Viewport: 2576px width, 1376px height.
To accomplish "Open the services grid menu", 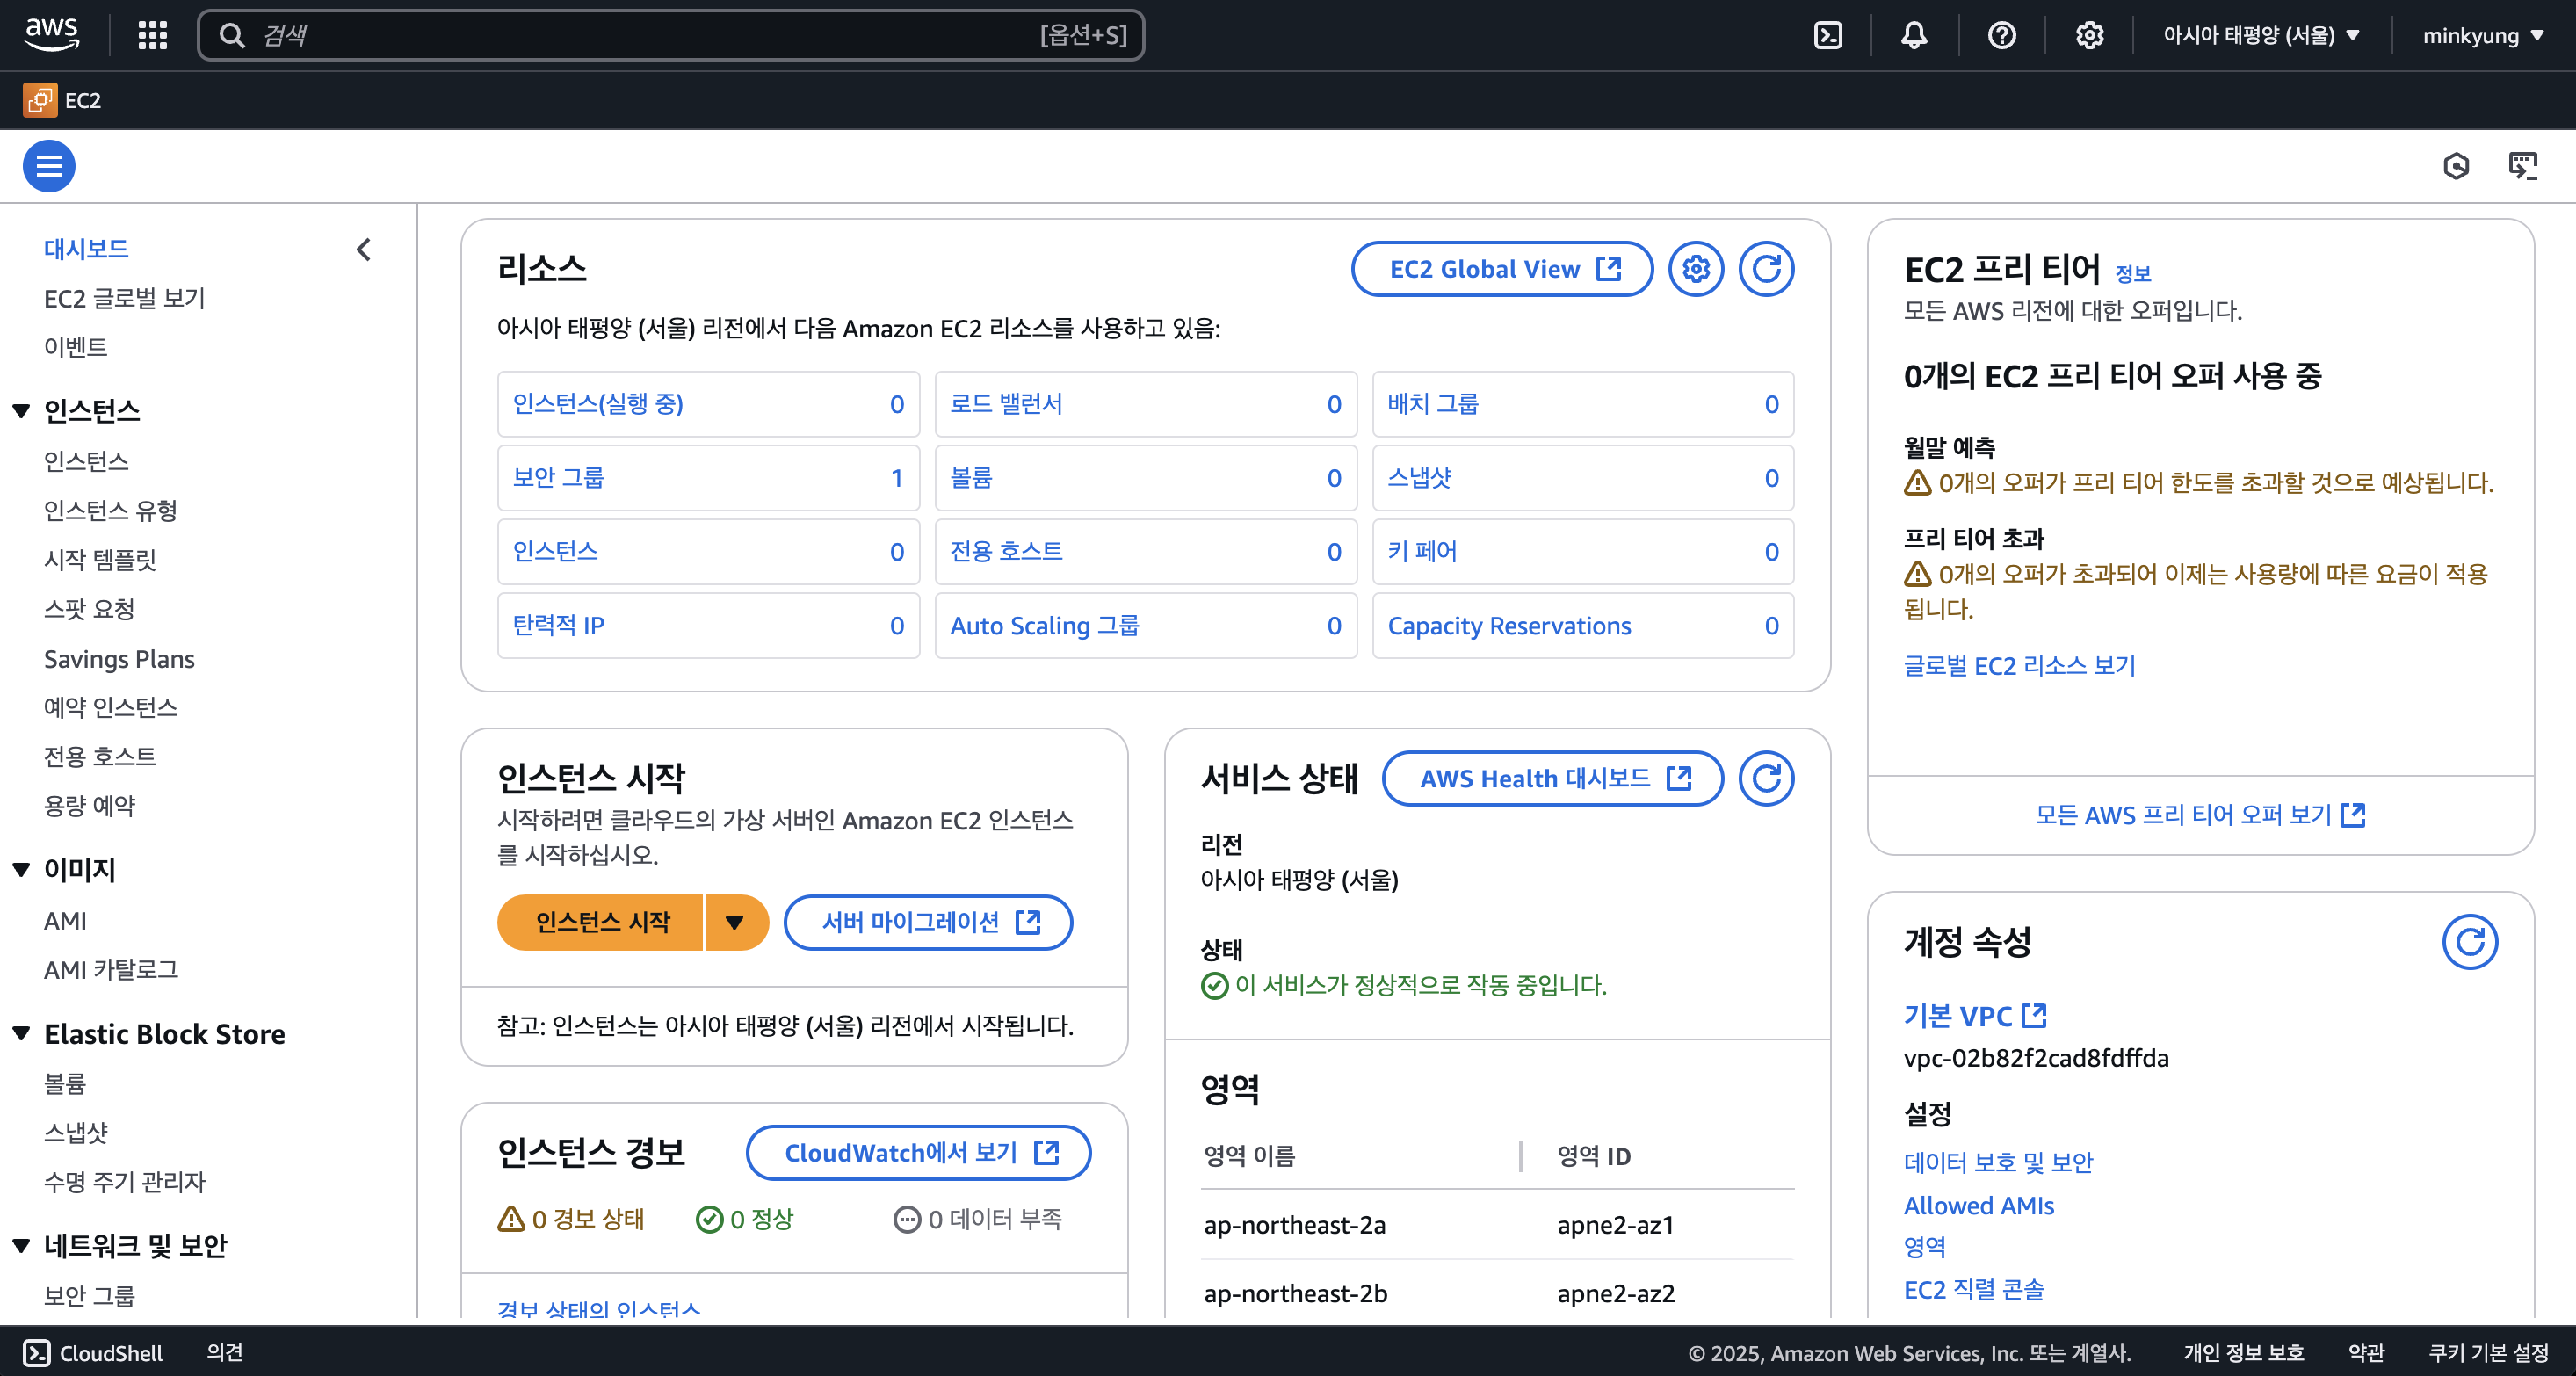I will pos(153,35).
